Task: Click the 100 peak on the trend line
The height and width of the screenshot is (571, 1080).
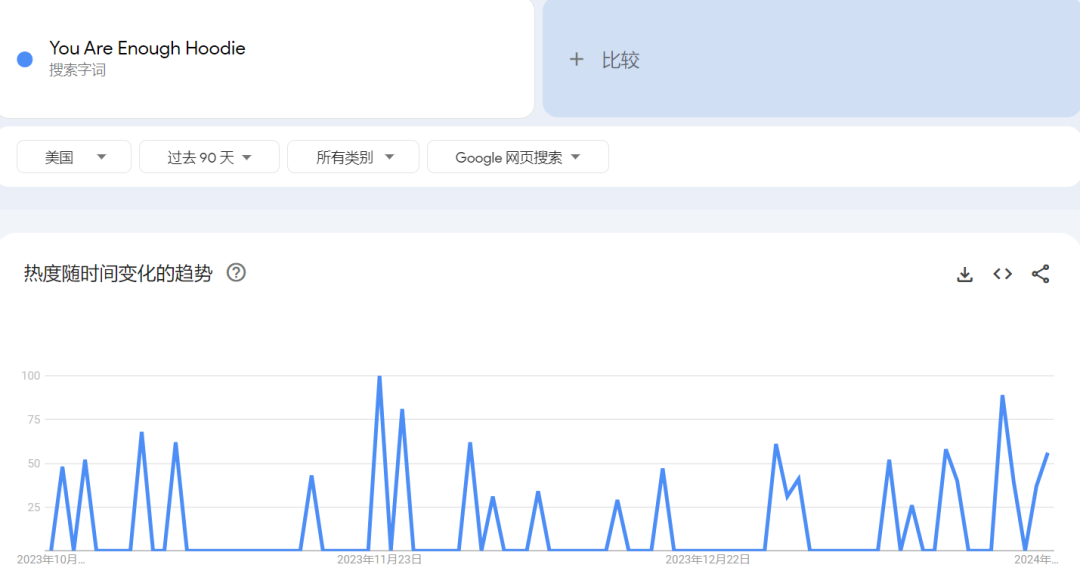Action: pyautogui.click(x=379, y=377)
